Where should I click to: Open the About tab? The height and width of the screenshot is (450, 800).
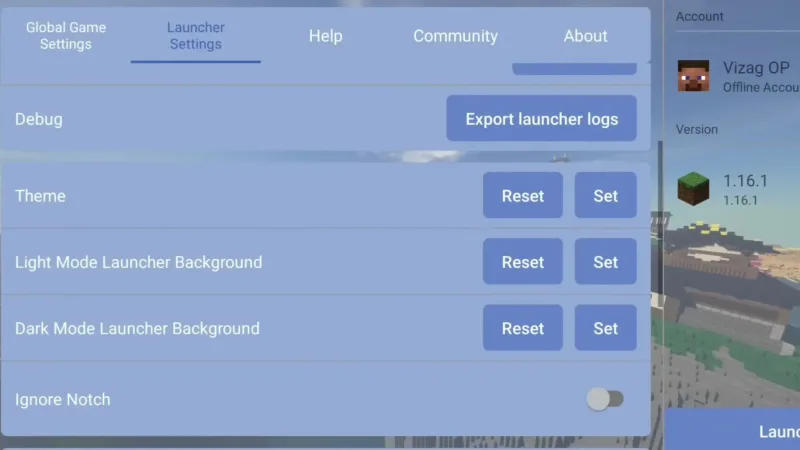[x=585, y=36]
